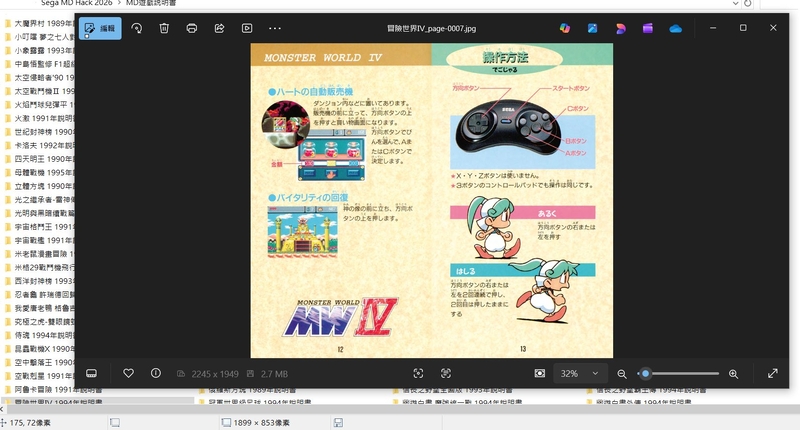The width and height of the screenshot is (800, 430).
Task: Select the 太空戰鬥機II folder
Action: (x=40, y=91)
